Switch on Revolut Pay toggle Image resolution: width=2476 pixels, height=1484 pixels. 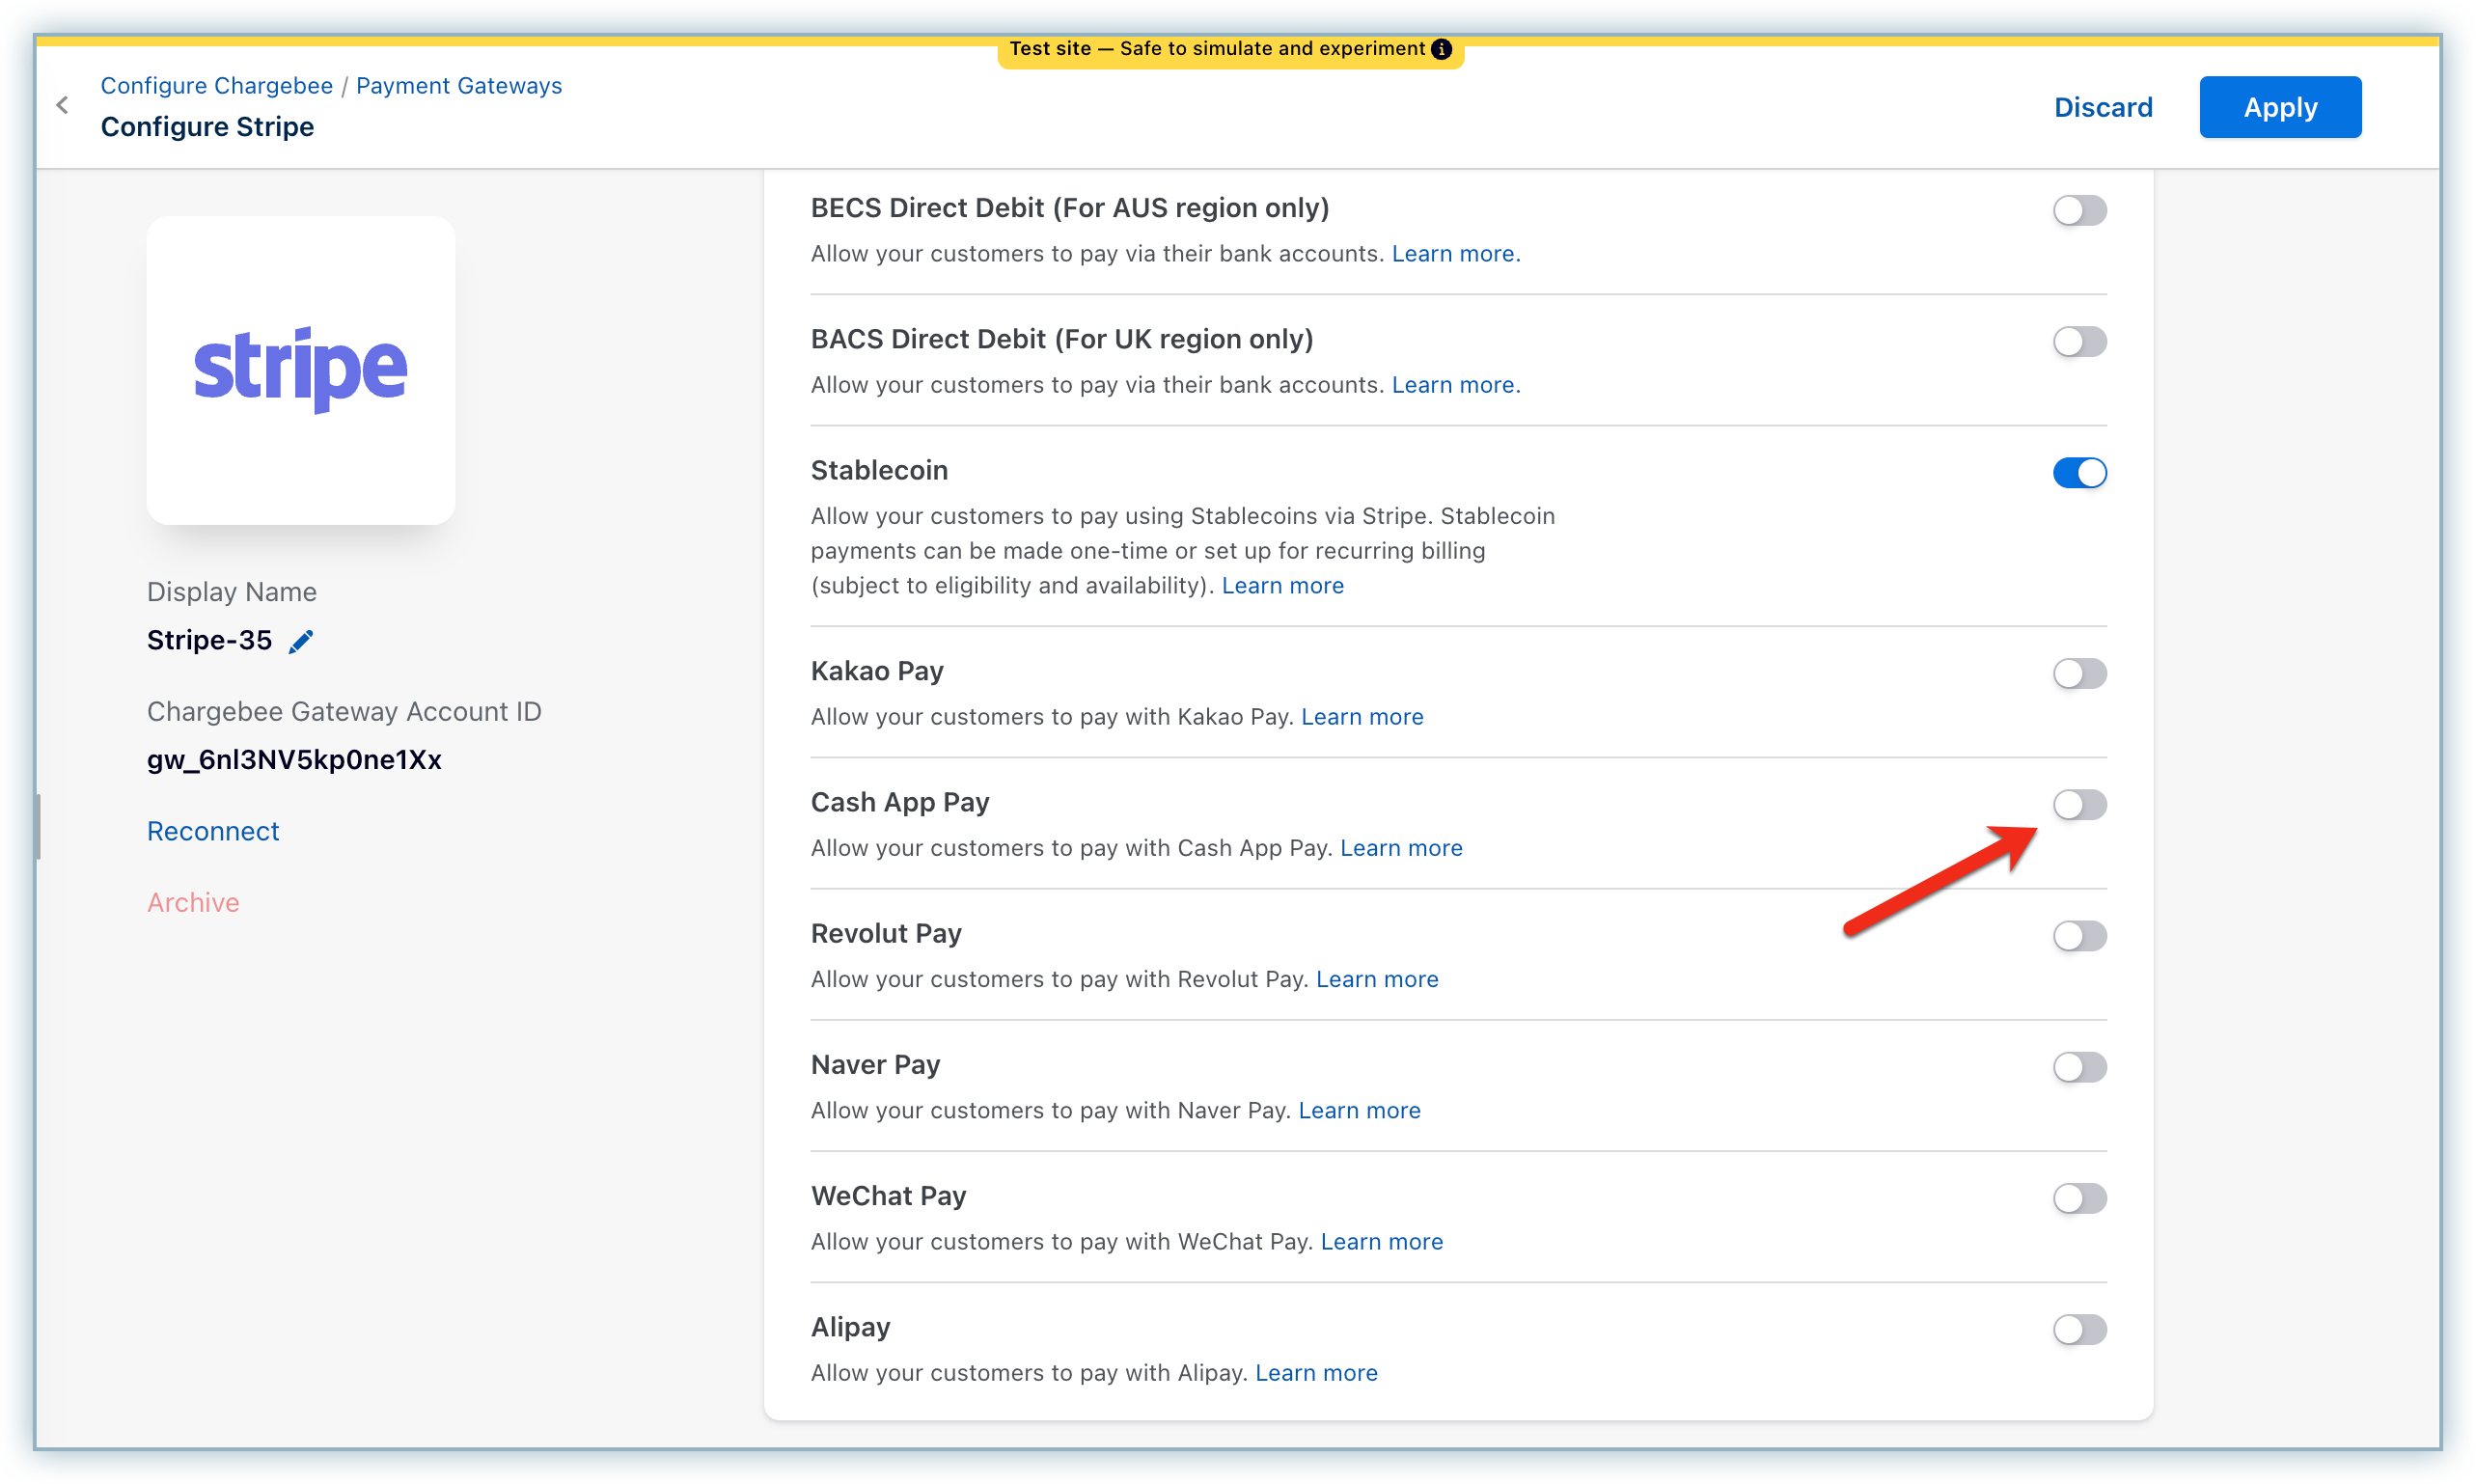coord(2079,936)
